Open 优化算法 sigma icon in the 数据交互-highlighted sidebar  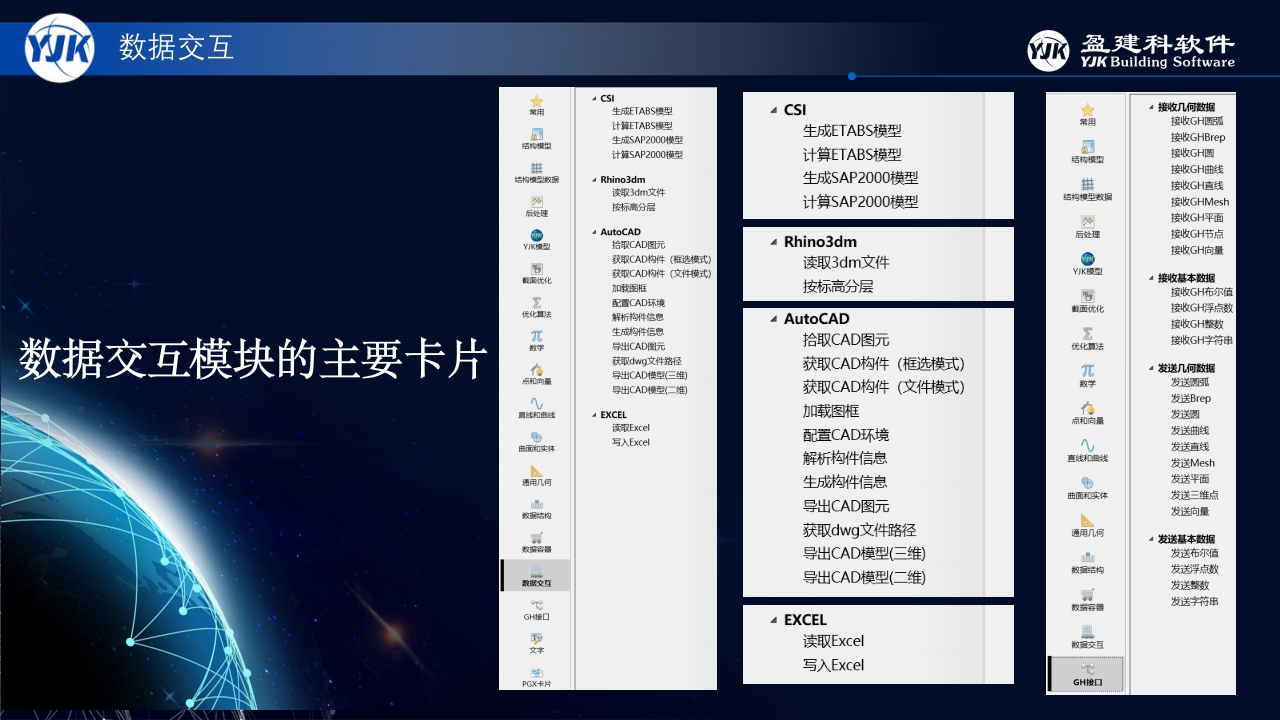coord(537,302)
